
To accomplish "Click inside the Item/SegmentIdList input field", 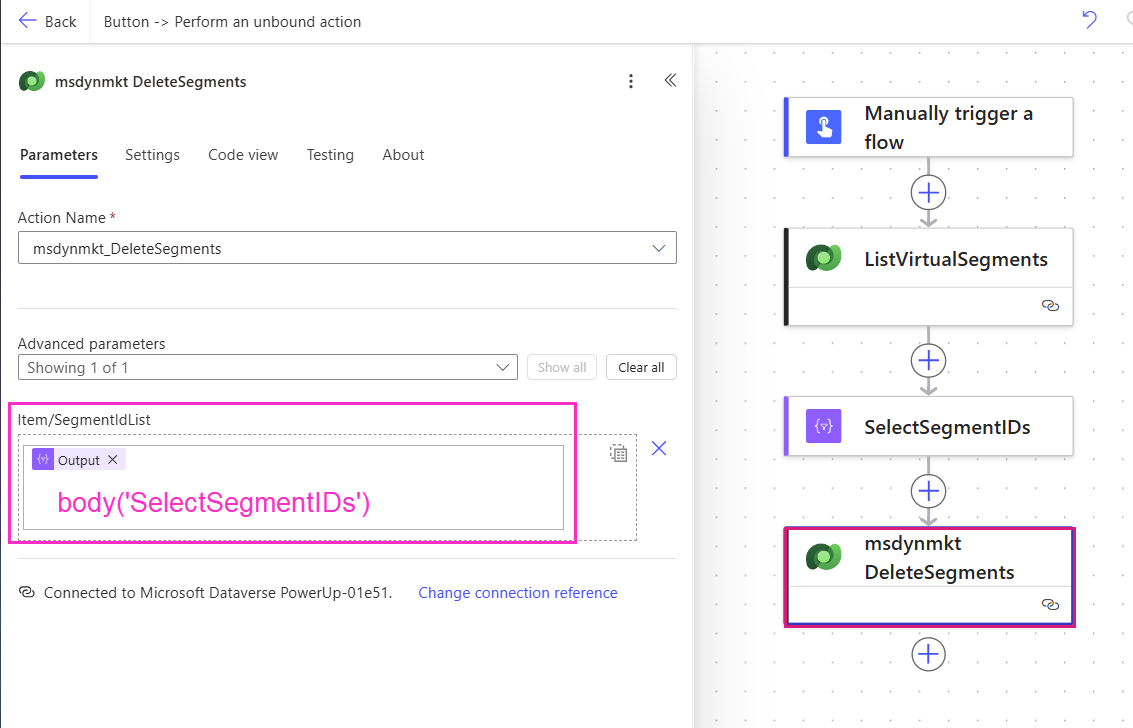I will pos(293,488).
